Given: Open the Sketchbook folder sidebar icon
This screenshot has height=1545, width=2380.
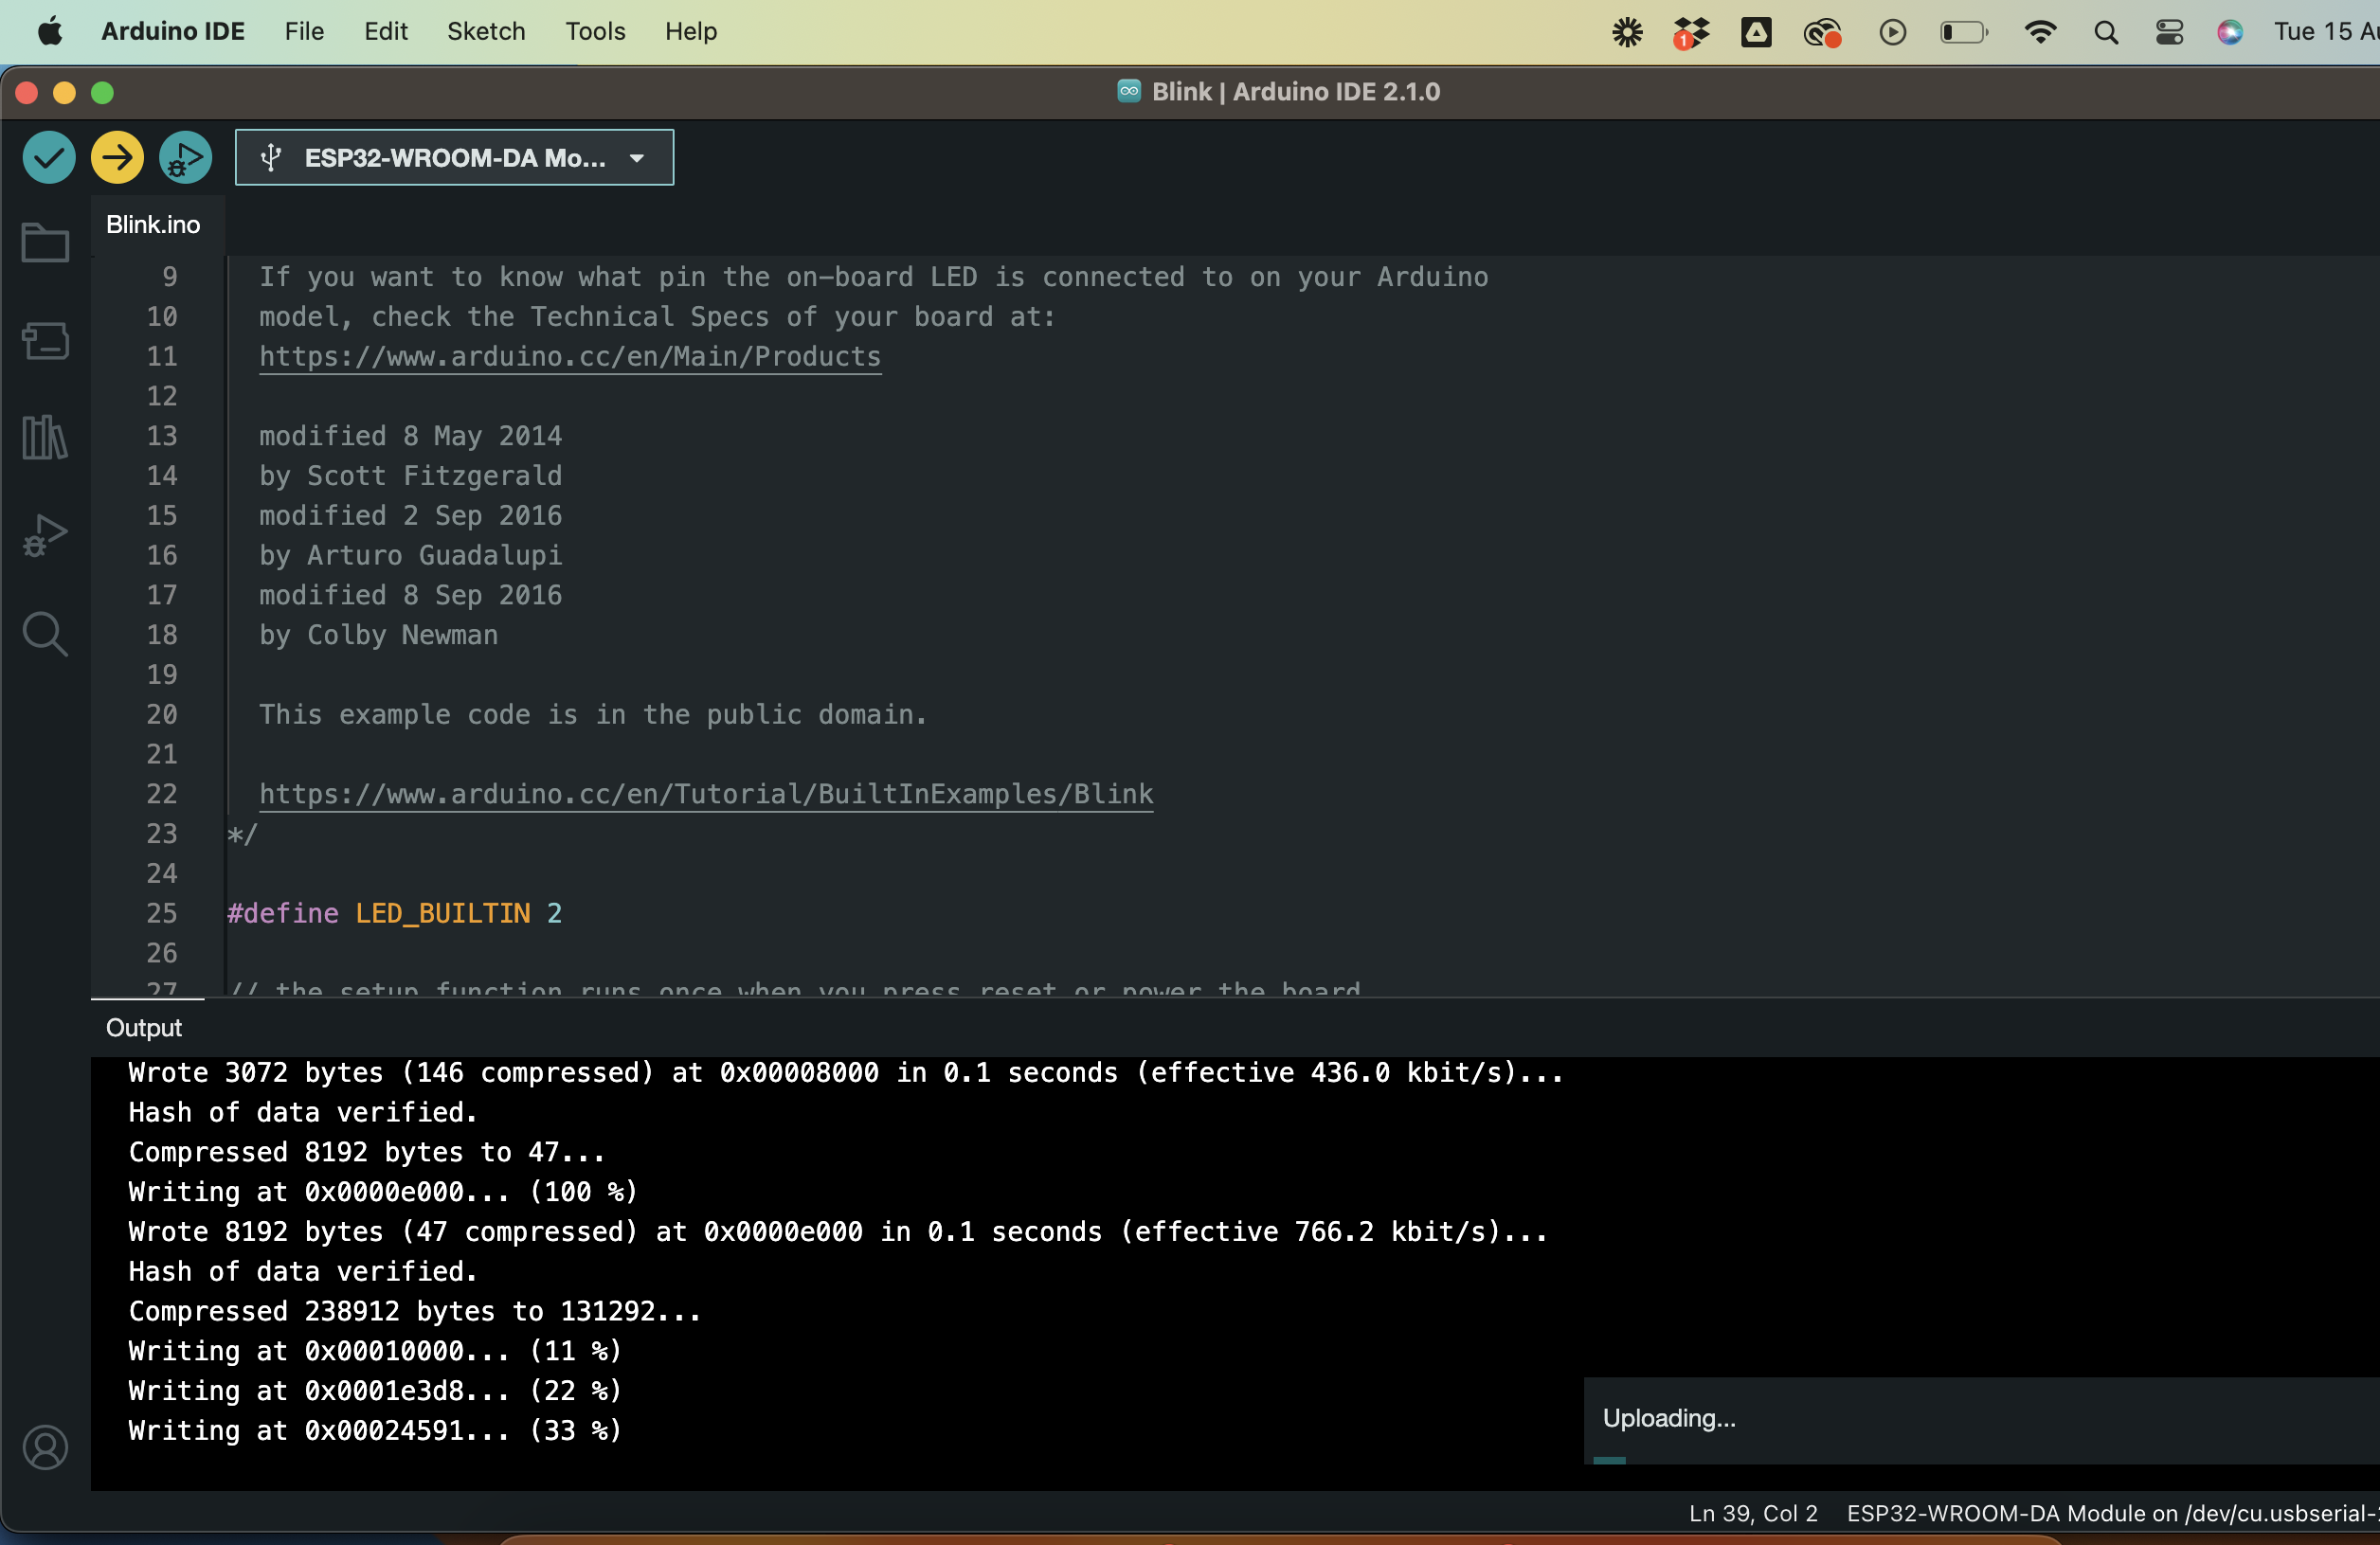Looking at the screenshot, I should pyautogui.click(x=45, y=243).
